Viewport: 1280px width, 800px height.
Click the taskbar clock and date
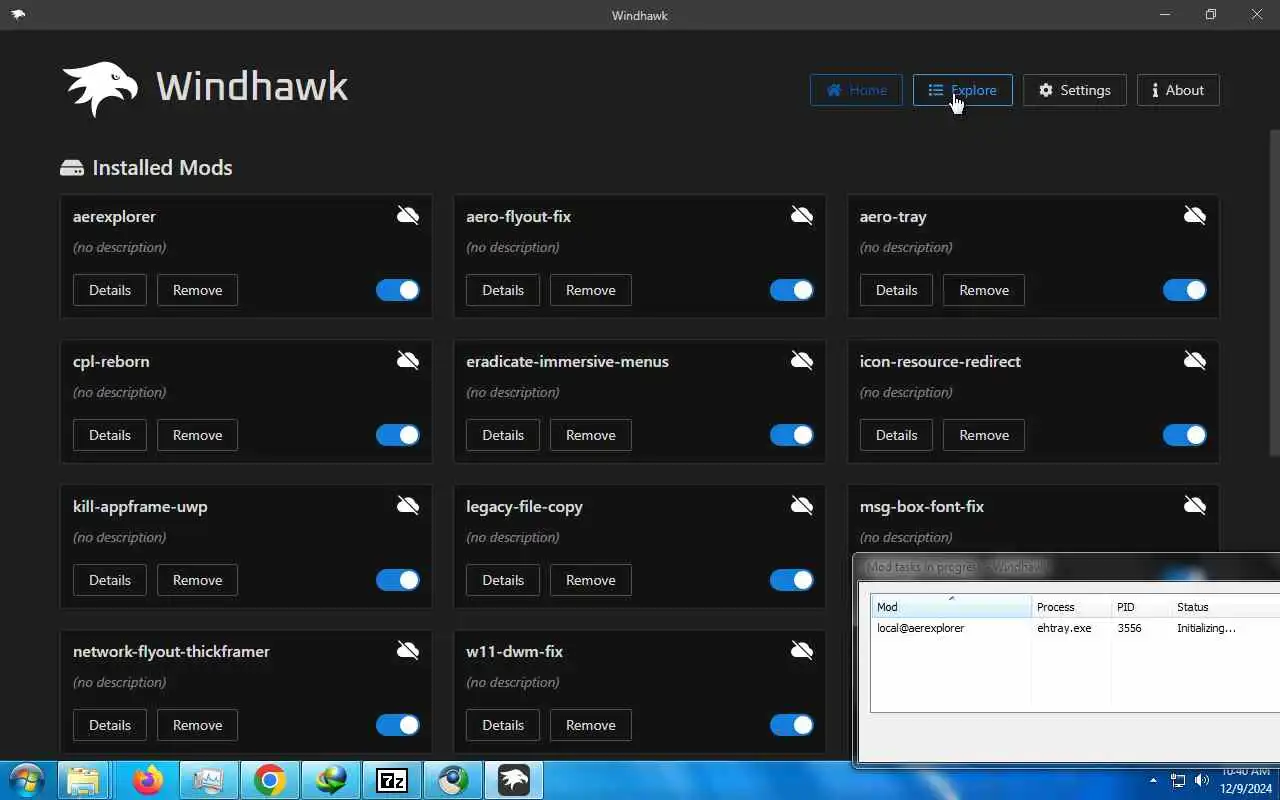tap(1247, 780)
